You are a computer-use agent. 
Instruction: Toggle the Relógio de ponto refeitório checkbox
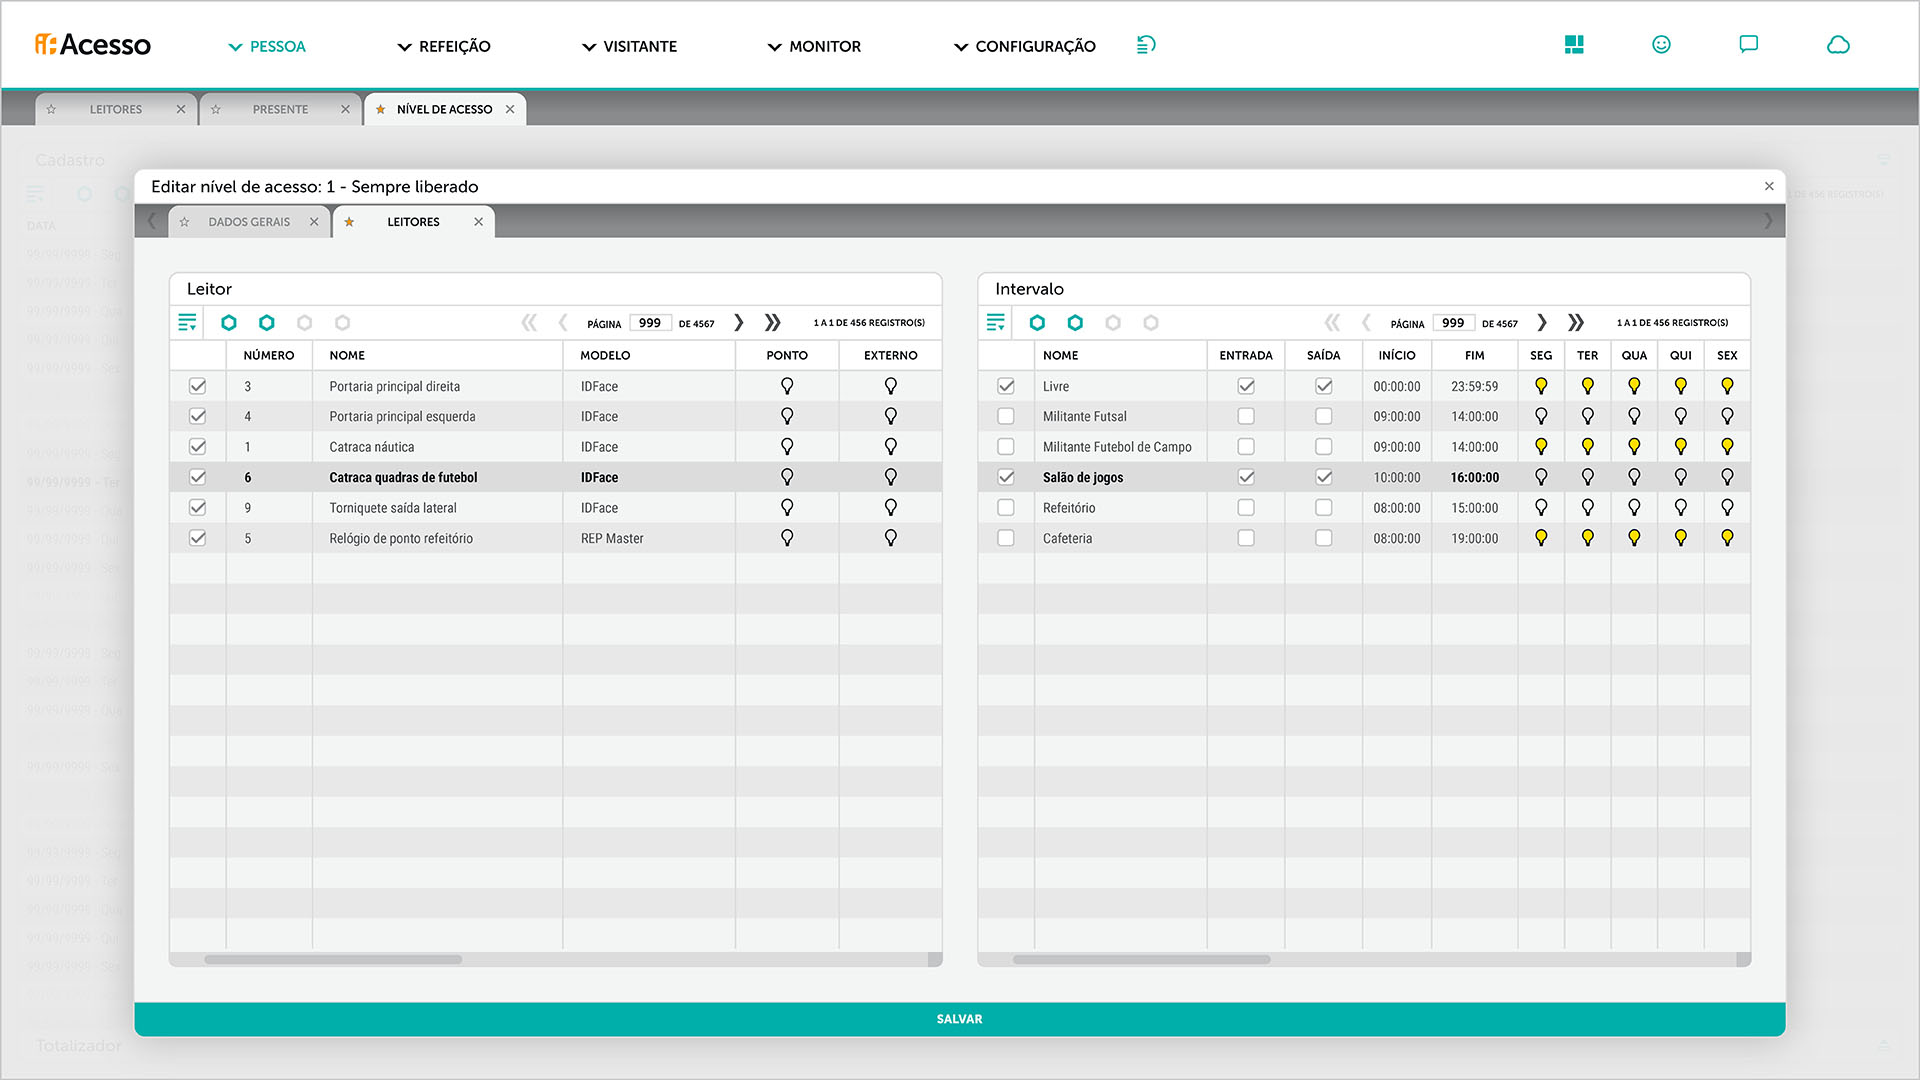tap(197, 538)
